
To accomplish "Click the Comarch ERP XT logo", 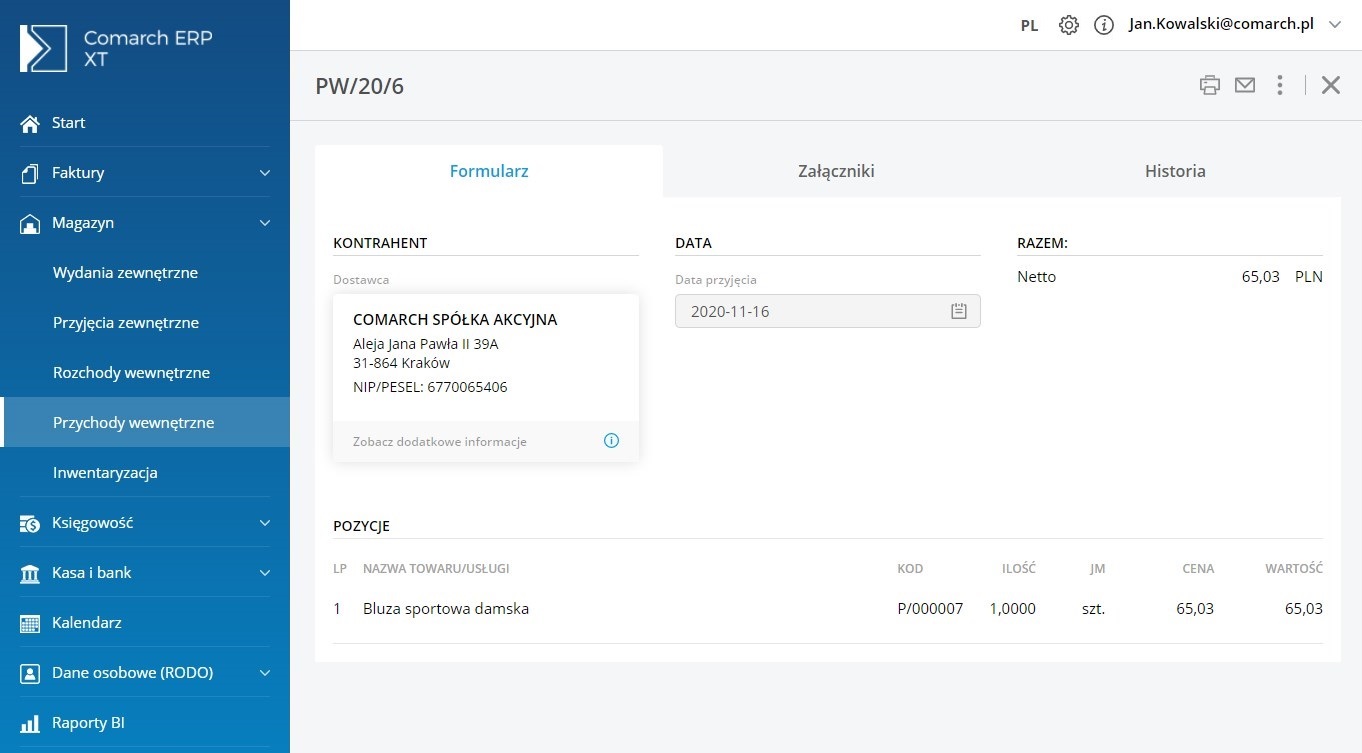I will (x=44, y=48).
